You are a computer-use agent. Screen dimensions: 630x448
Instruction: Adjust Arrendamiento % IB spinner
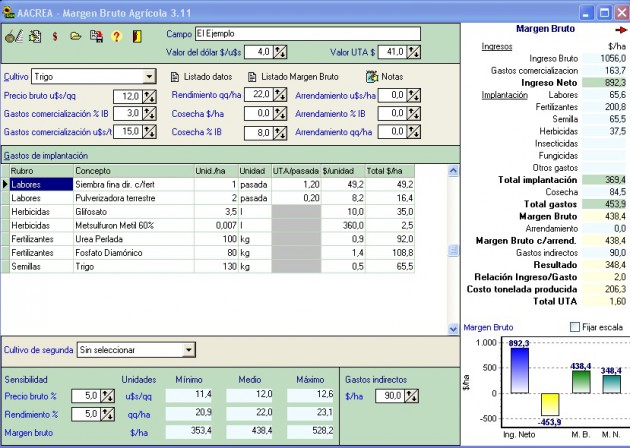coord(413,114)
